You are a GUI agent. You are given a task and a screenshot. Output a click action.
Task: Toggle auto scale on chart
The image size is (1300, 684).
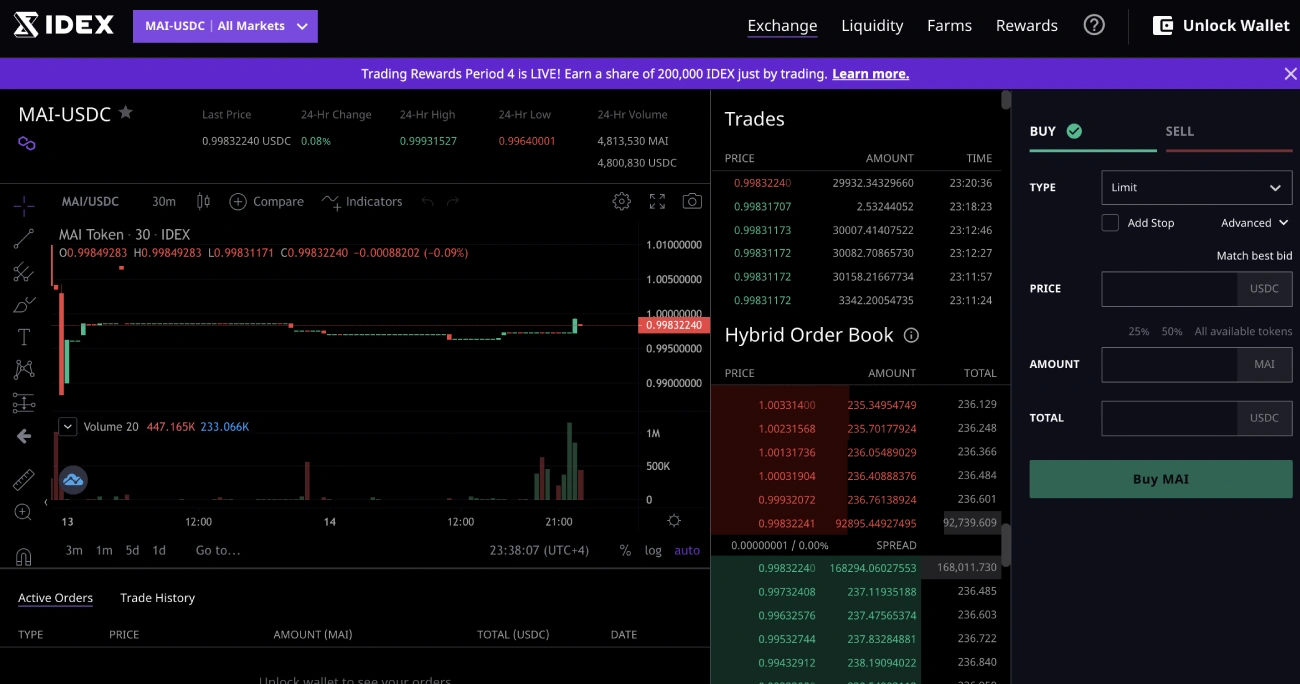(687, 550)
